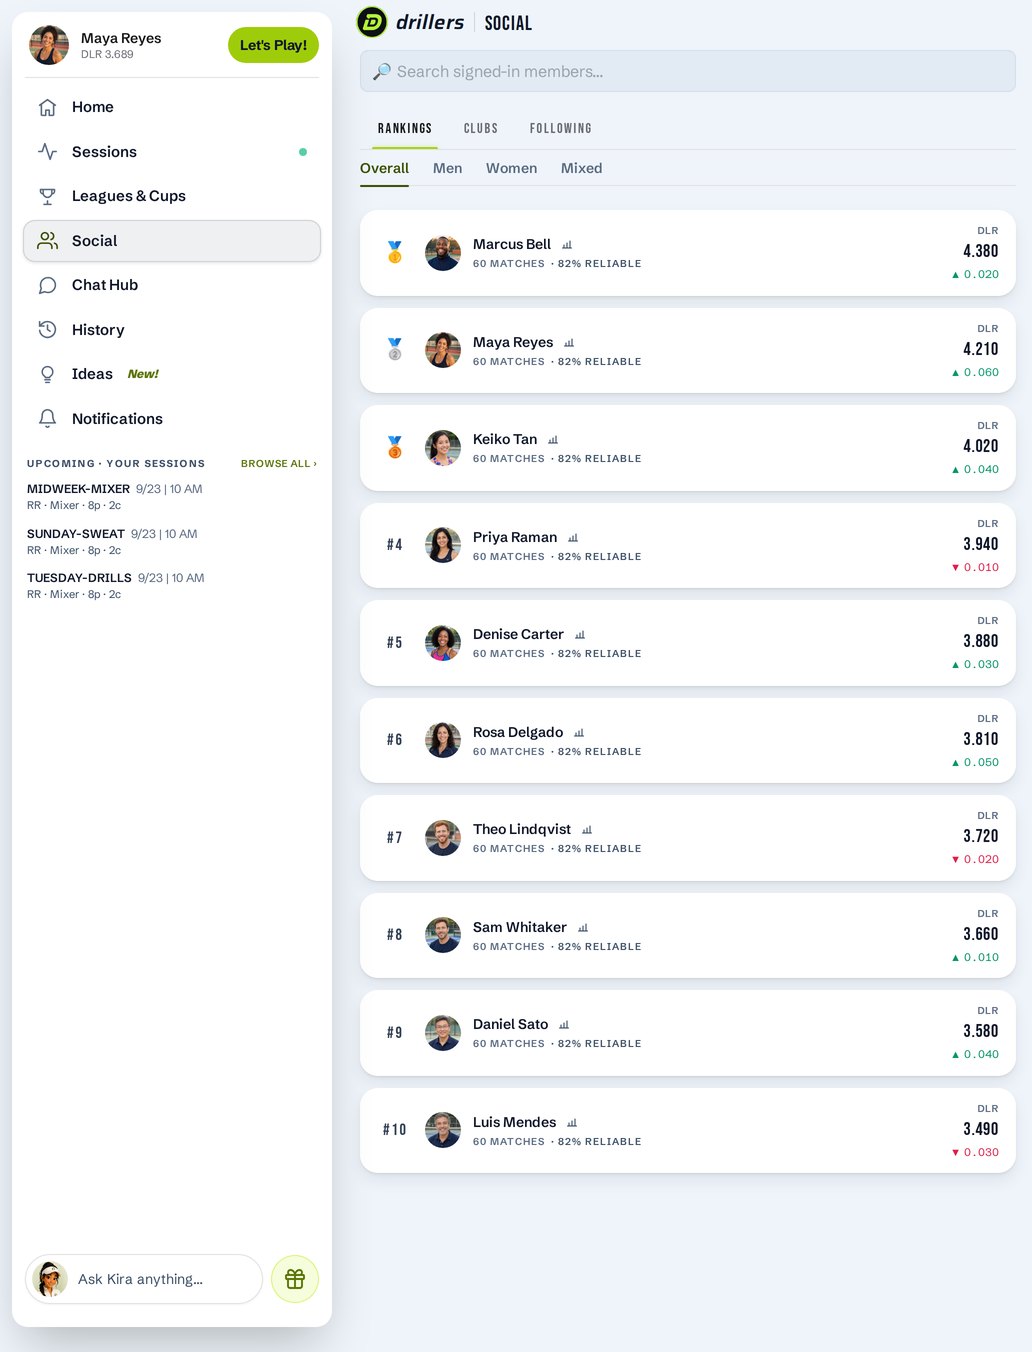Select the Social people icon
The image size is (1032, 1352).
(47, 241)
